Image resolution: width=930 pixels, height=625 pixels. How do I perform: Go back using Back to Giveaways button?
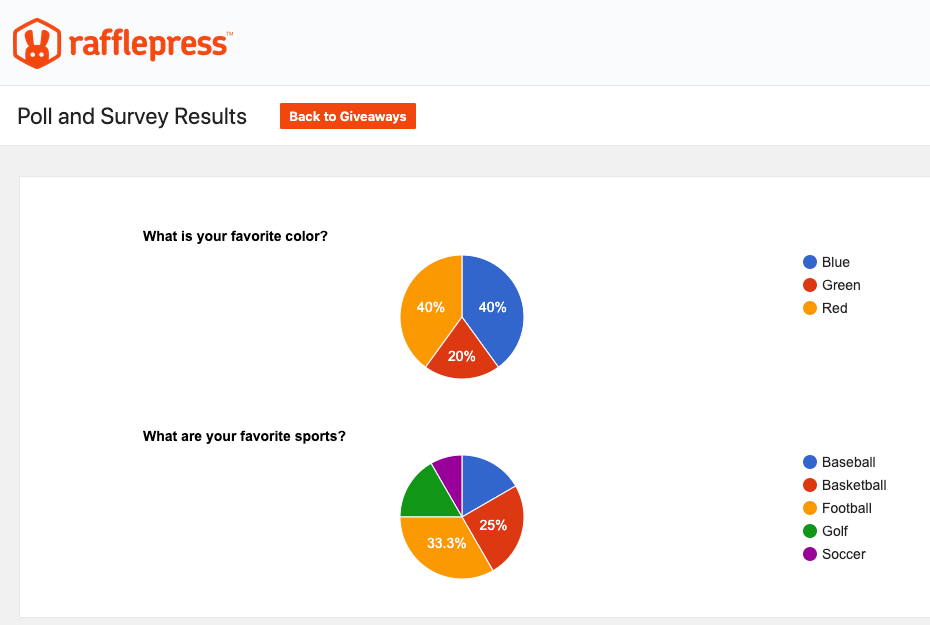click(x=348, y=116)
